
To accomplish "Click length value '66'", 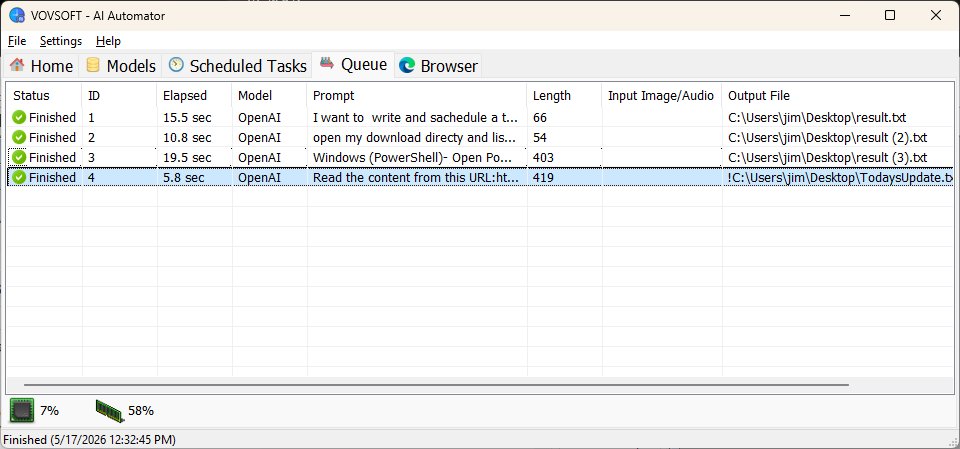I will click(x=539, y=118).
